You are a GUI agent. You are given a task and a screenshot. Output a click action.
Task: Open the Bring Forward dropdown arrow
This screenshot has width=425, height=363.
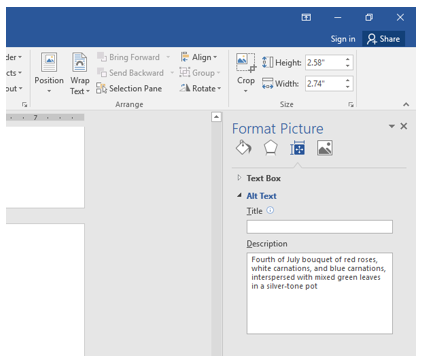[168, 57]
